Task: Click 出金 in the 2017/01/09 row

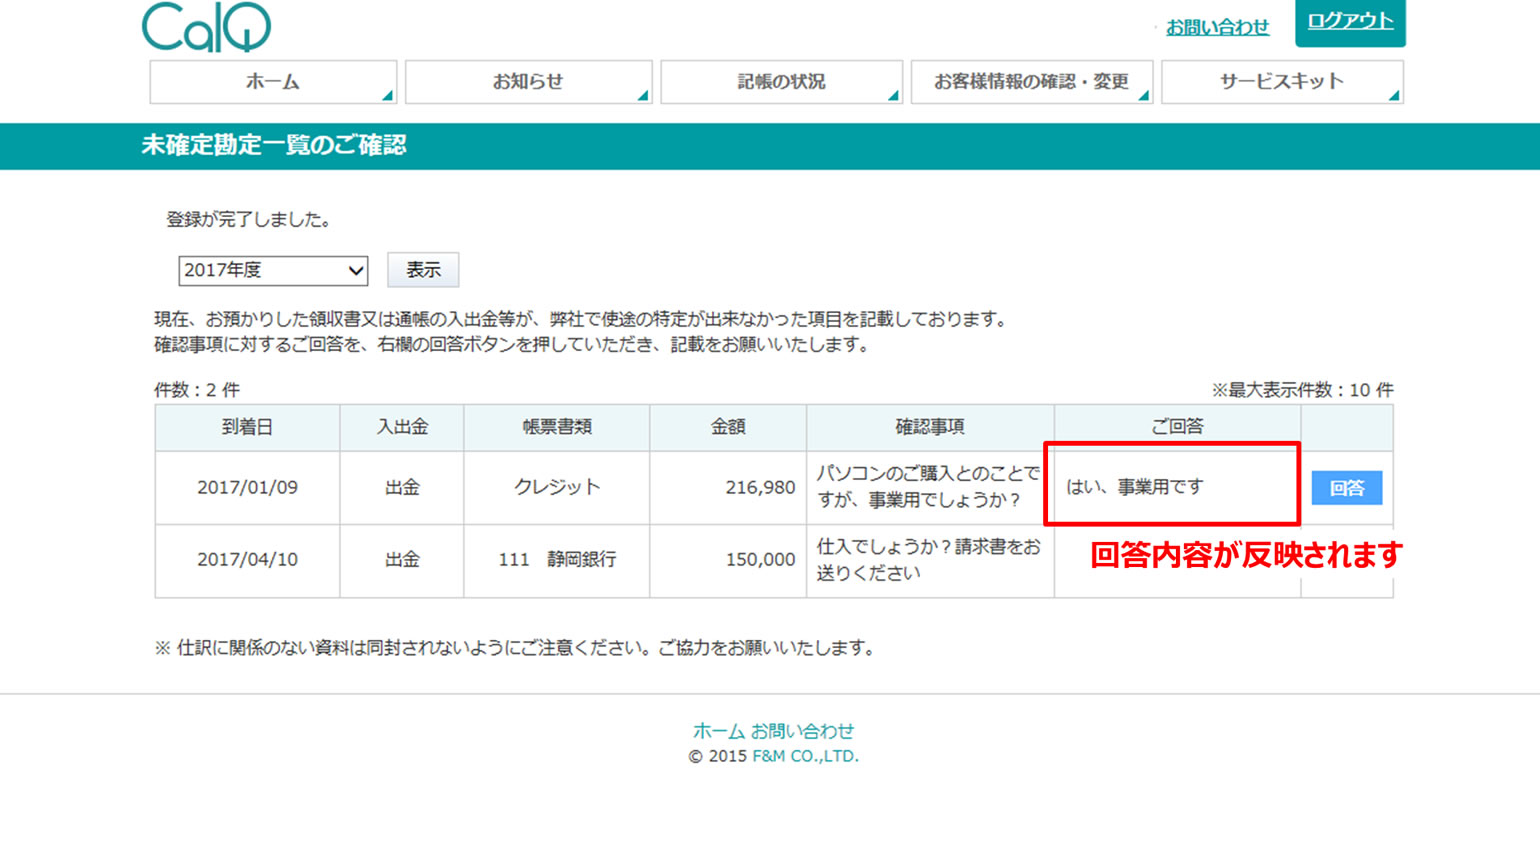Action: click(x=402, y=488)
